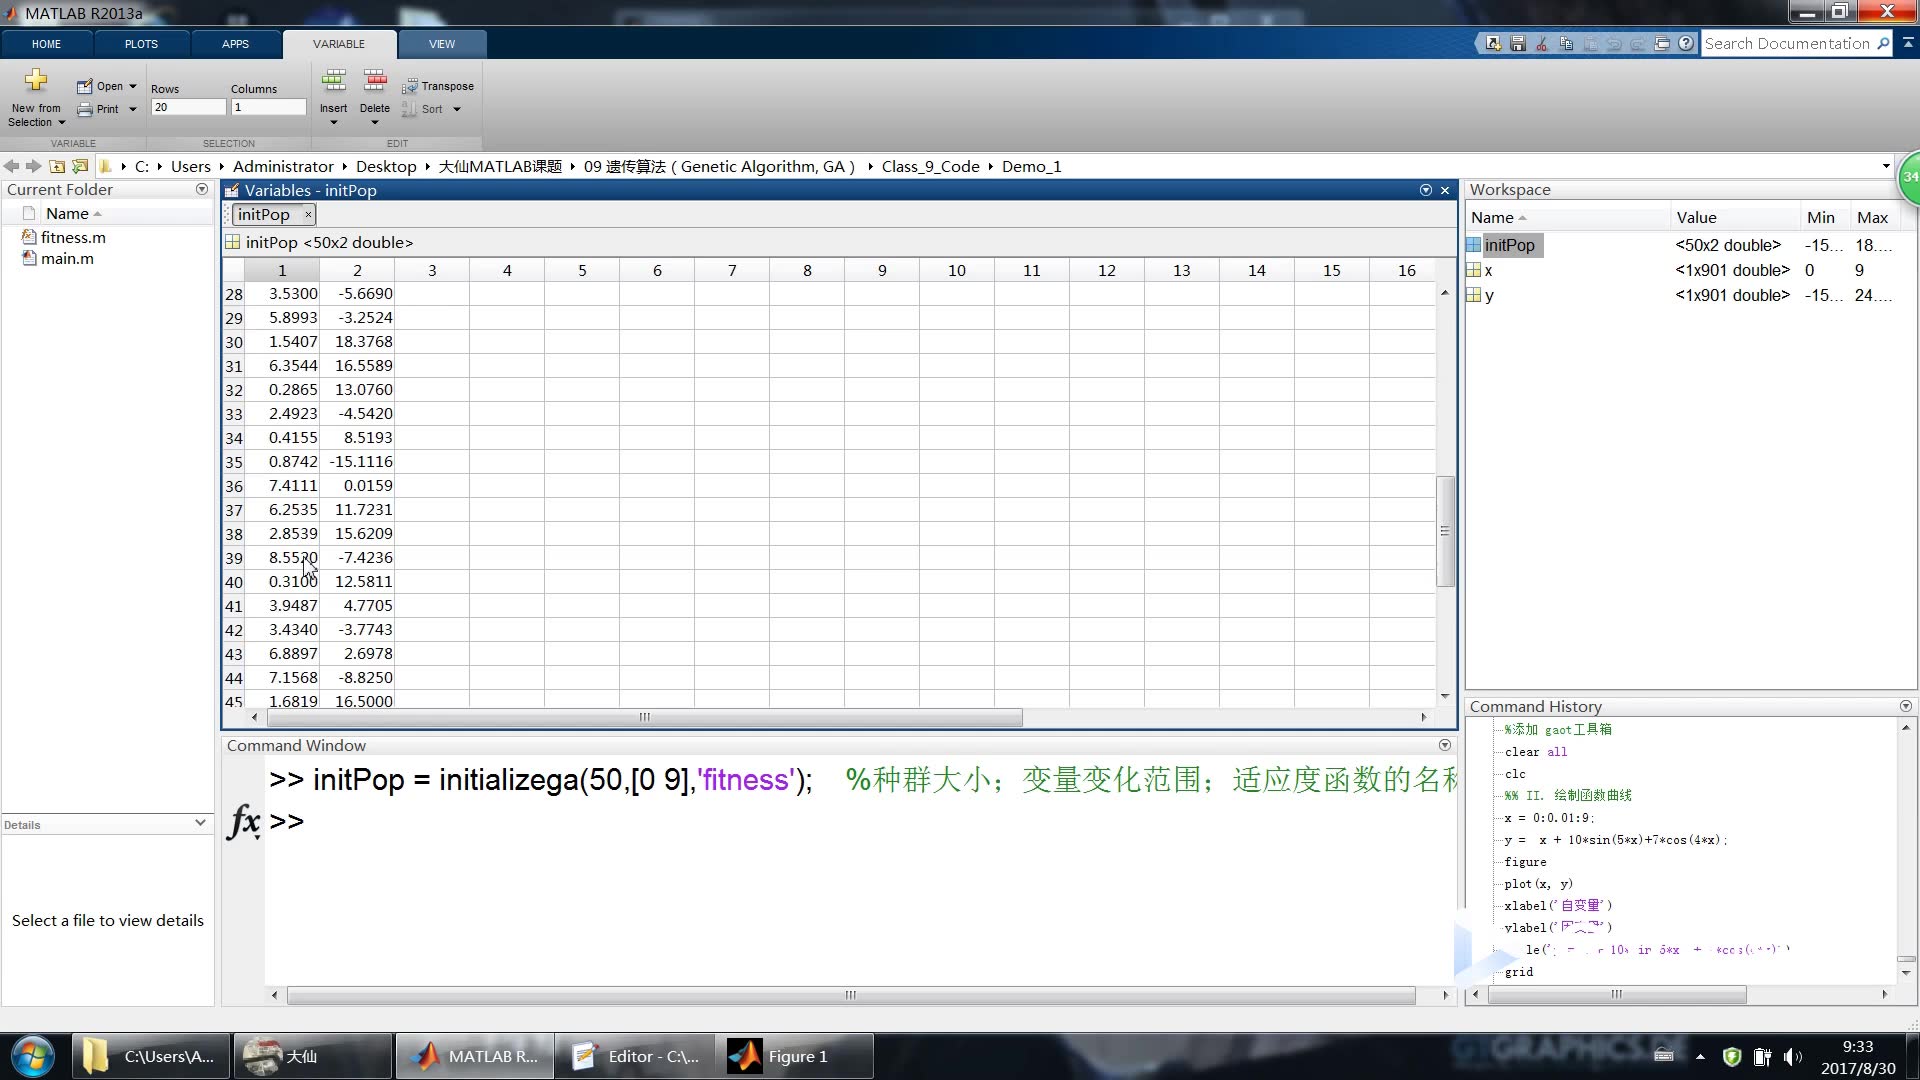Screen dimensions: 1920x1080
Task: Expand the Details panel chevron
Action: [200, 823]
